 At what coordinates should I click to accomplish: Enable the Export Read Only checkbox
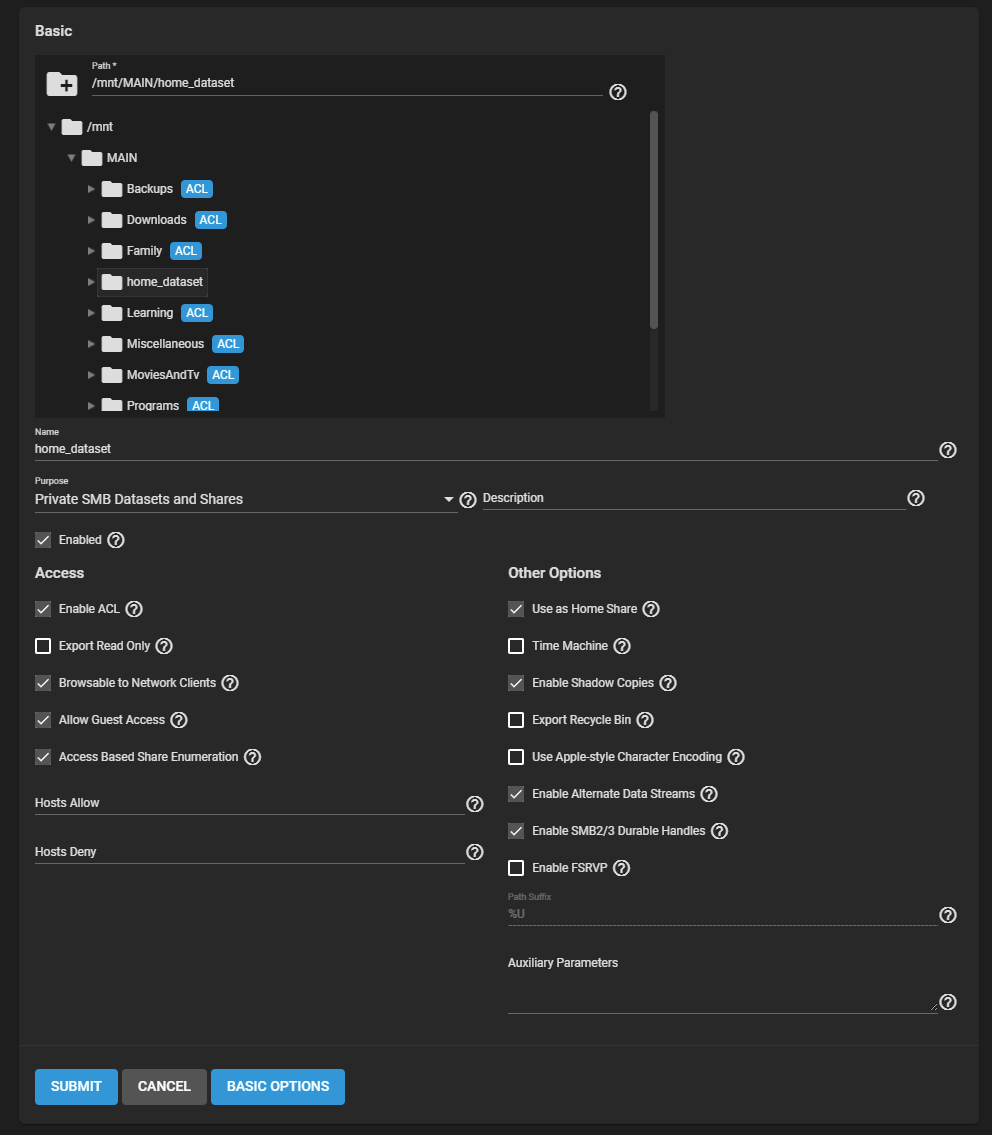click(43, 646)
